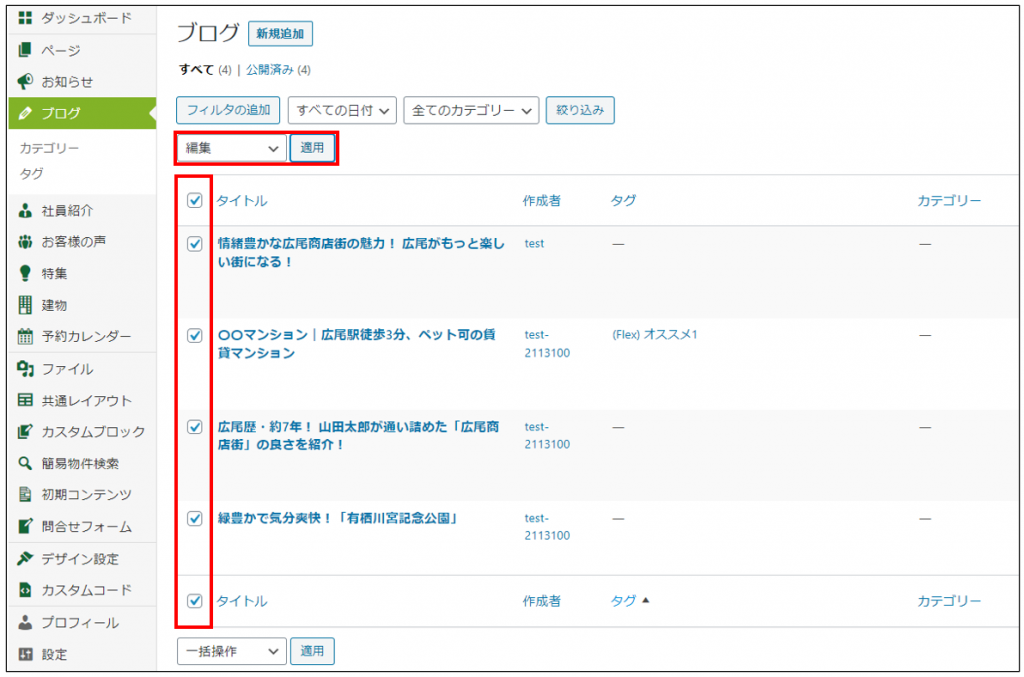Click the magnifier icon beside 簡易物件検索
The width and height of the screenshot is (1024, 677).
tap(26, 463)
